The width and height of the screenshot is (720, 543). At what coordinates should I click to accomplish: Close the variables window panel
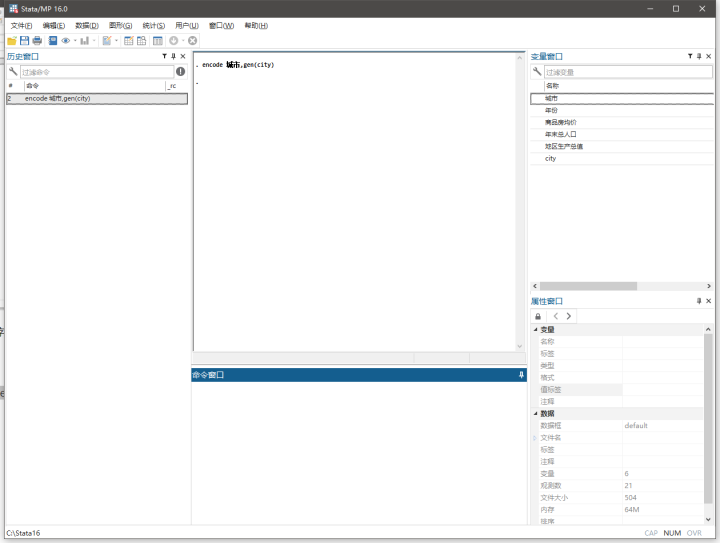coord(709,56)
